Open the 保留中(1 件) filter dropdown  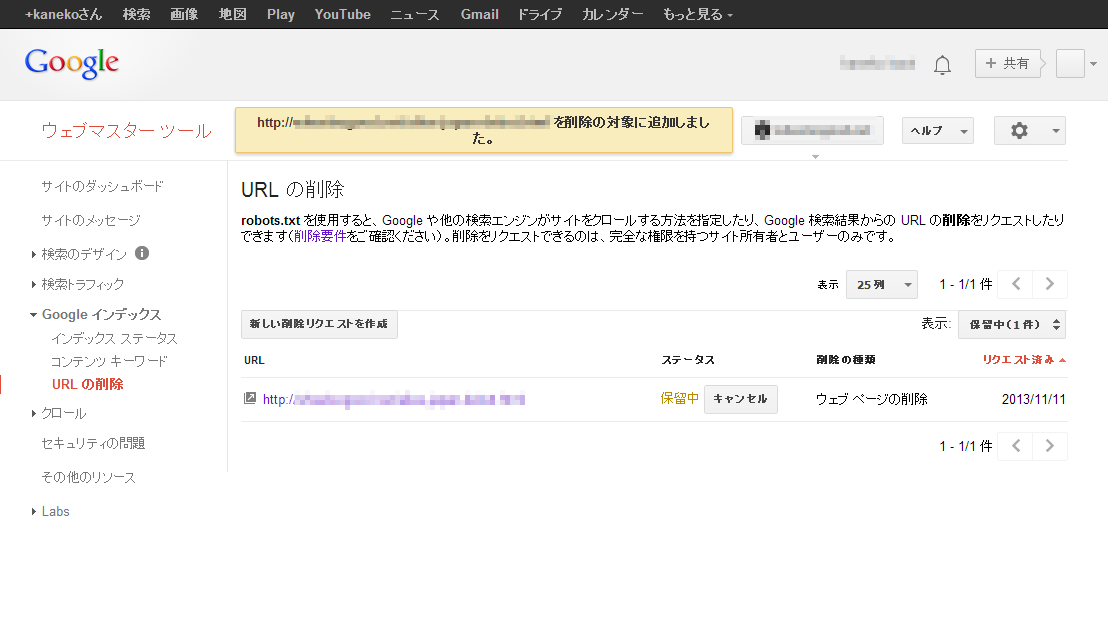pos(1012,324)
